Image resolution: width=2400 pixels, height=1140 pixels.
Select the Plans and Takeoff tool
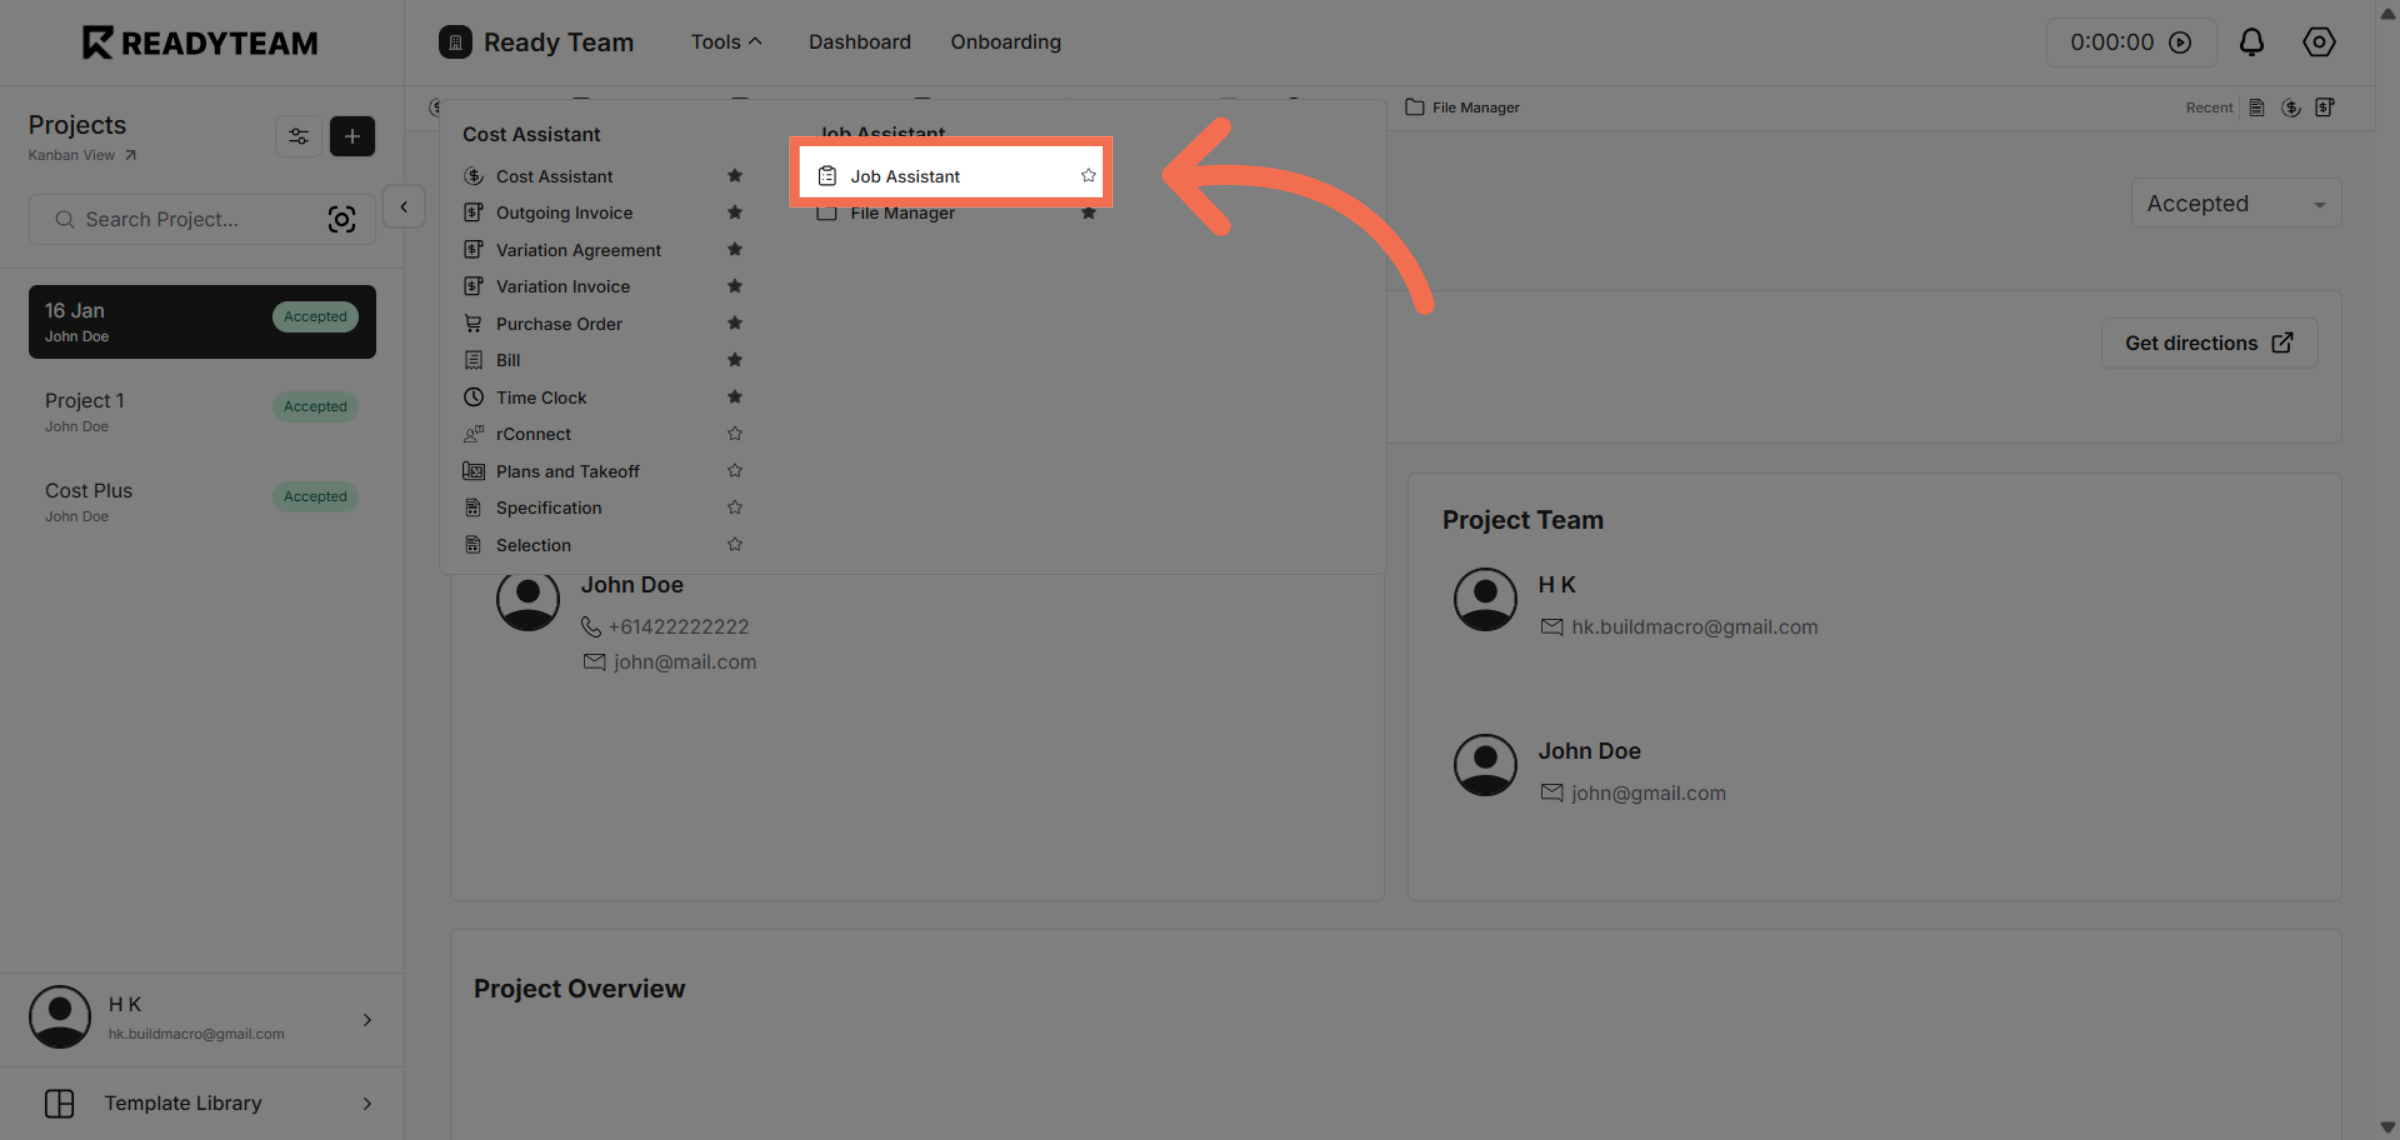(x=567, y=470)
